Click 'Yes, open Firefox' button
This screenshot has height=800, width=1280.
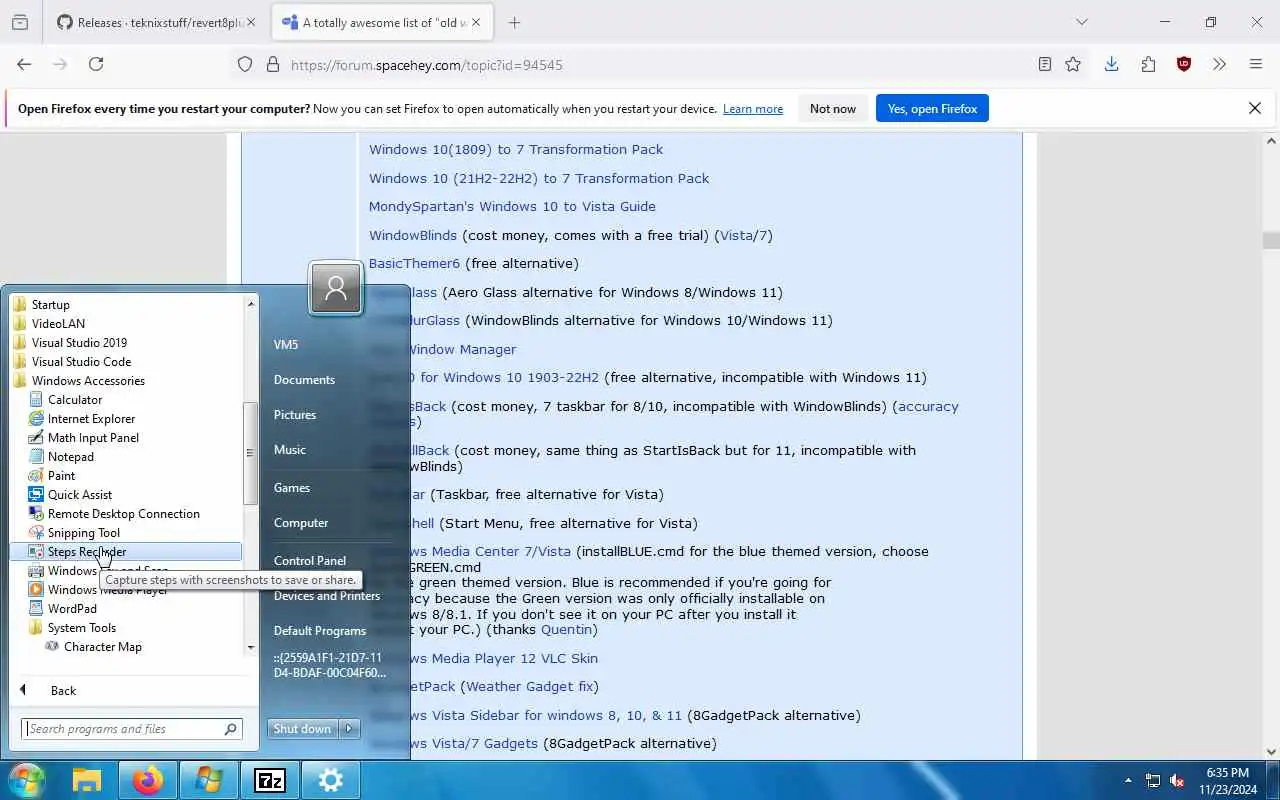point(932,108)
